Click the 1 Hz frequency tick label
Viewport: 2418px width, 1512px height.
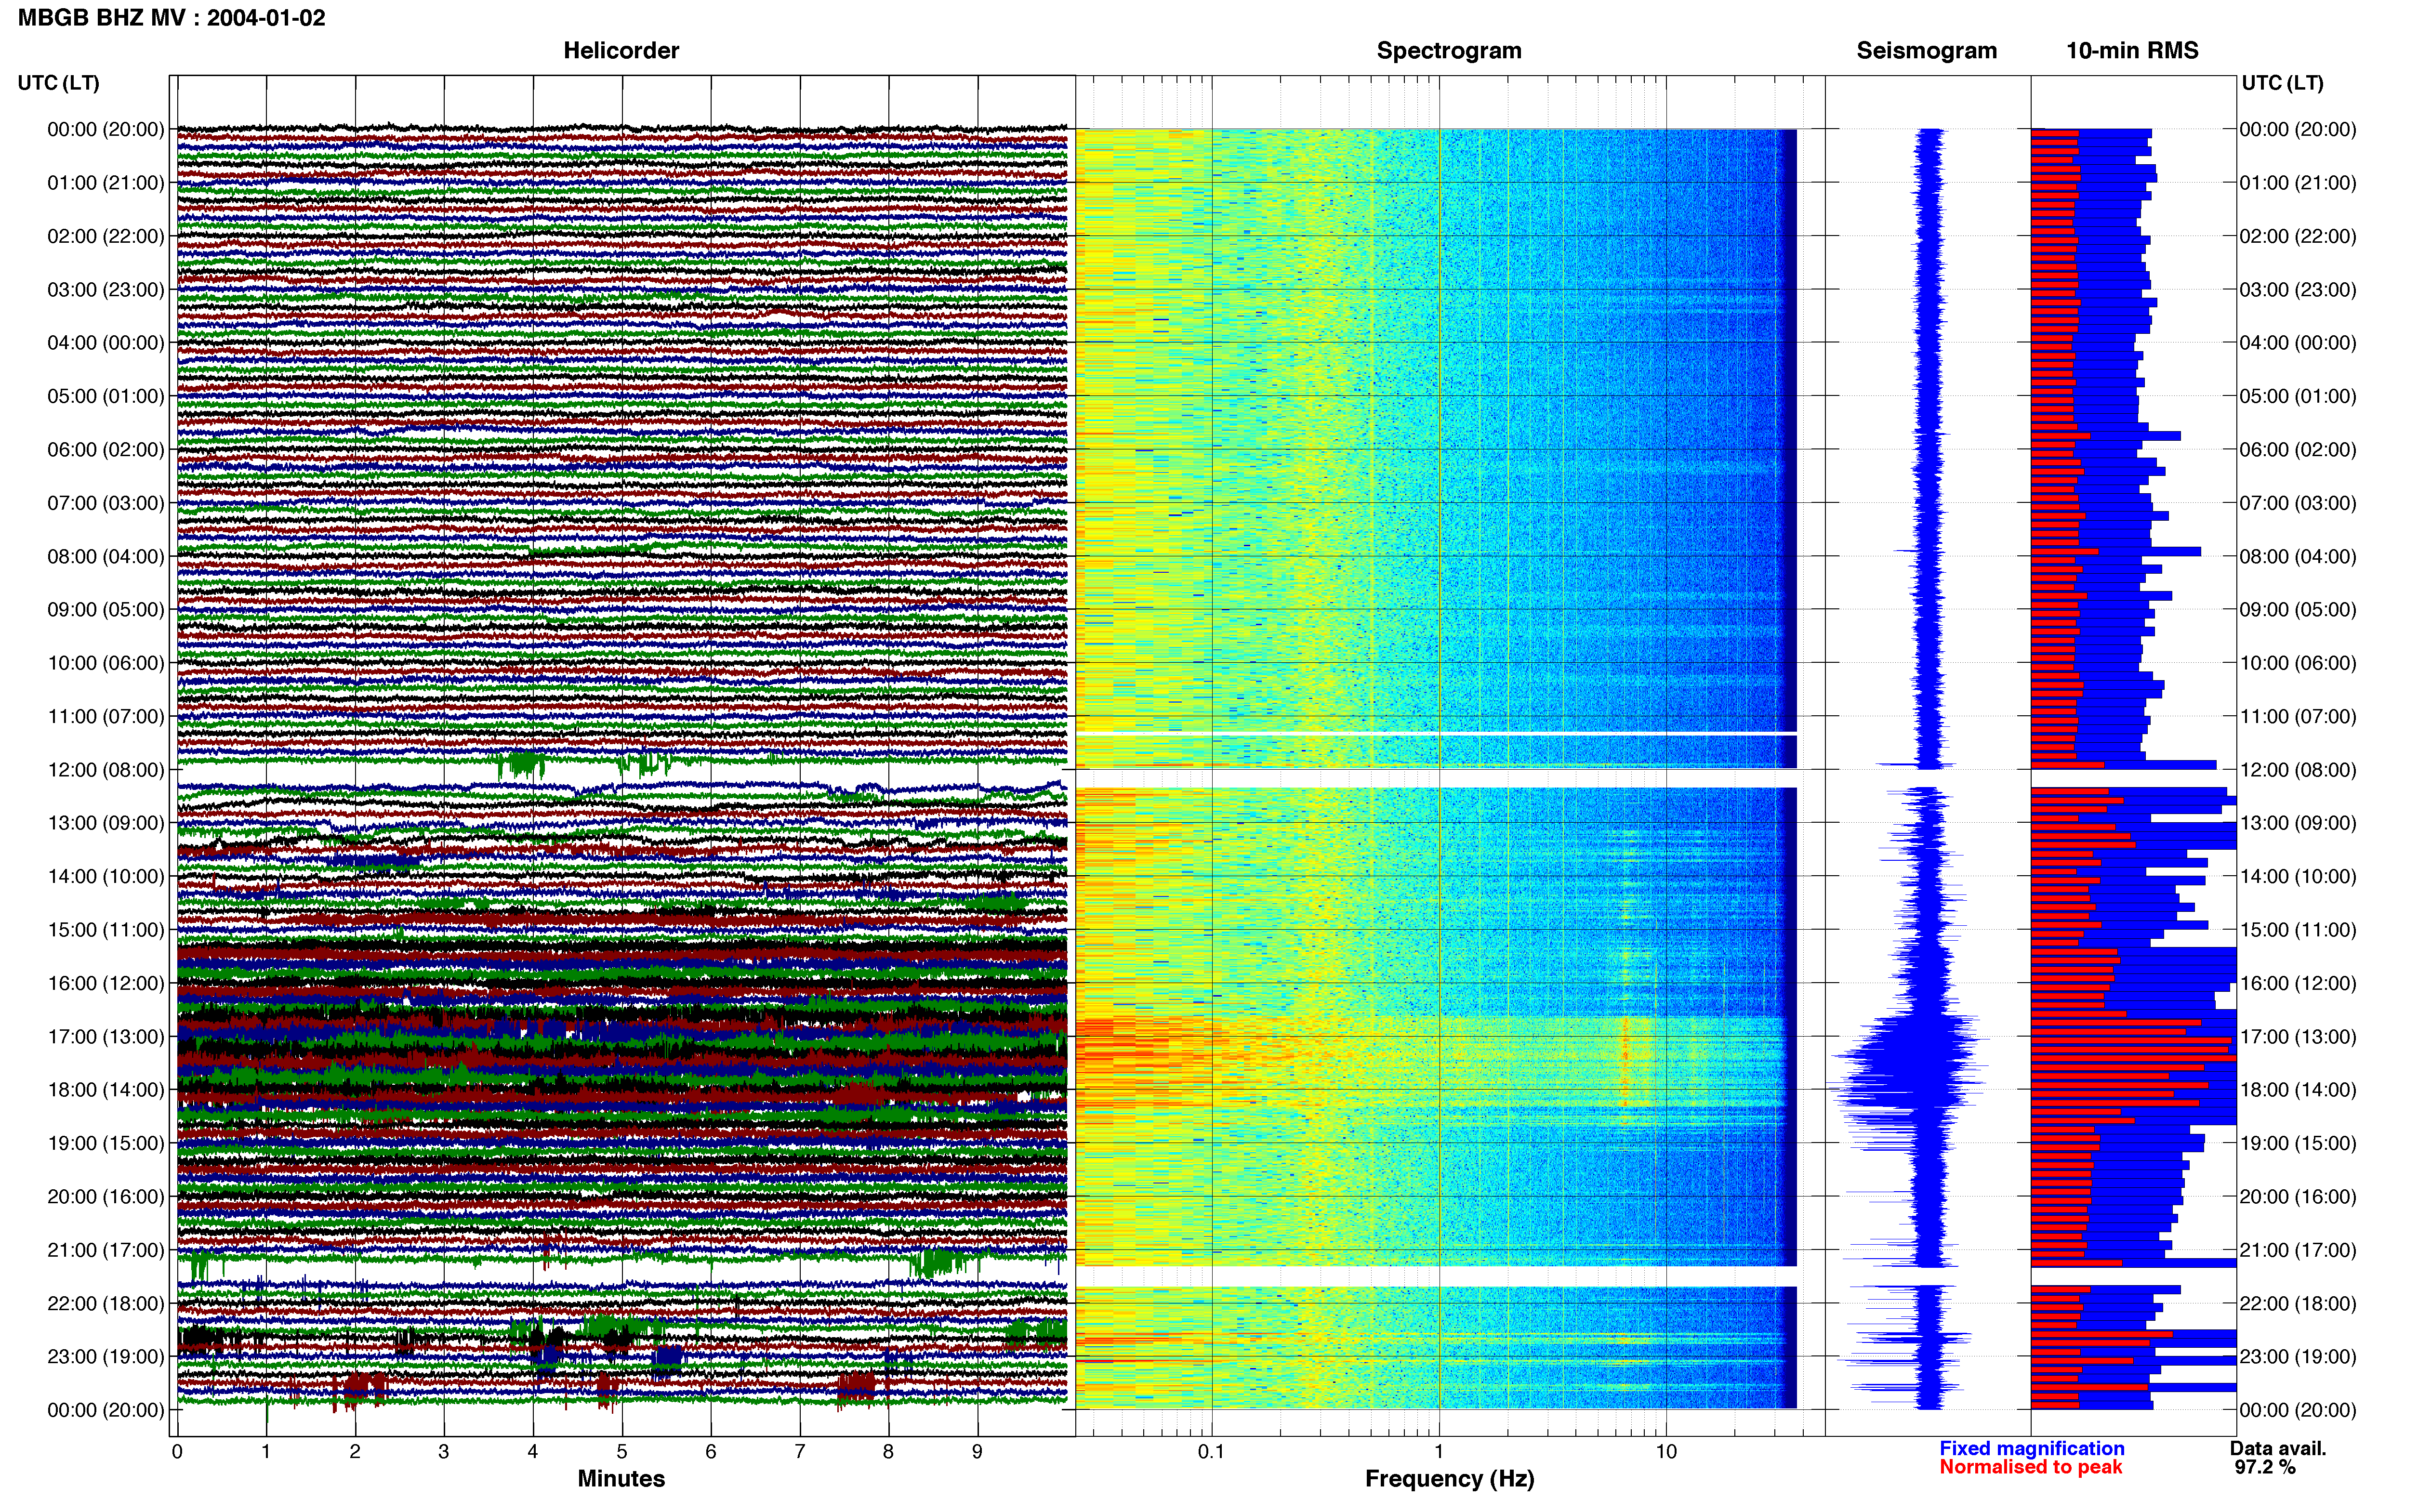(x=1439, y=1452)
